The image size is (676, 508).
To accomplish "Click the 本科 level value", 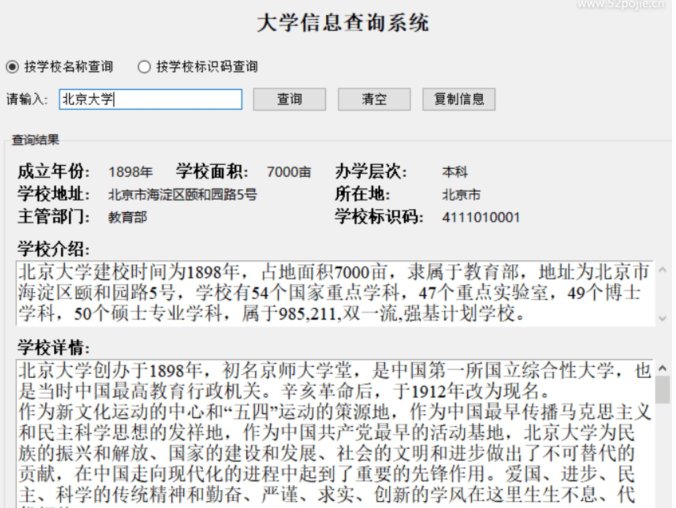I will 455,172.
